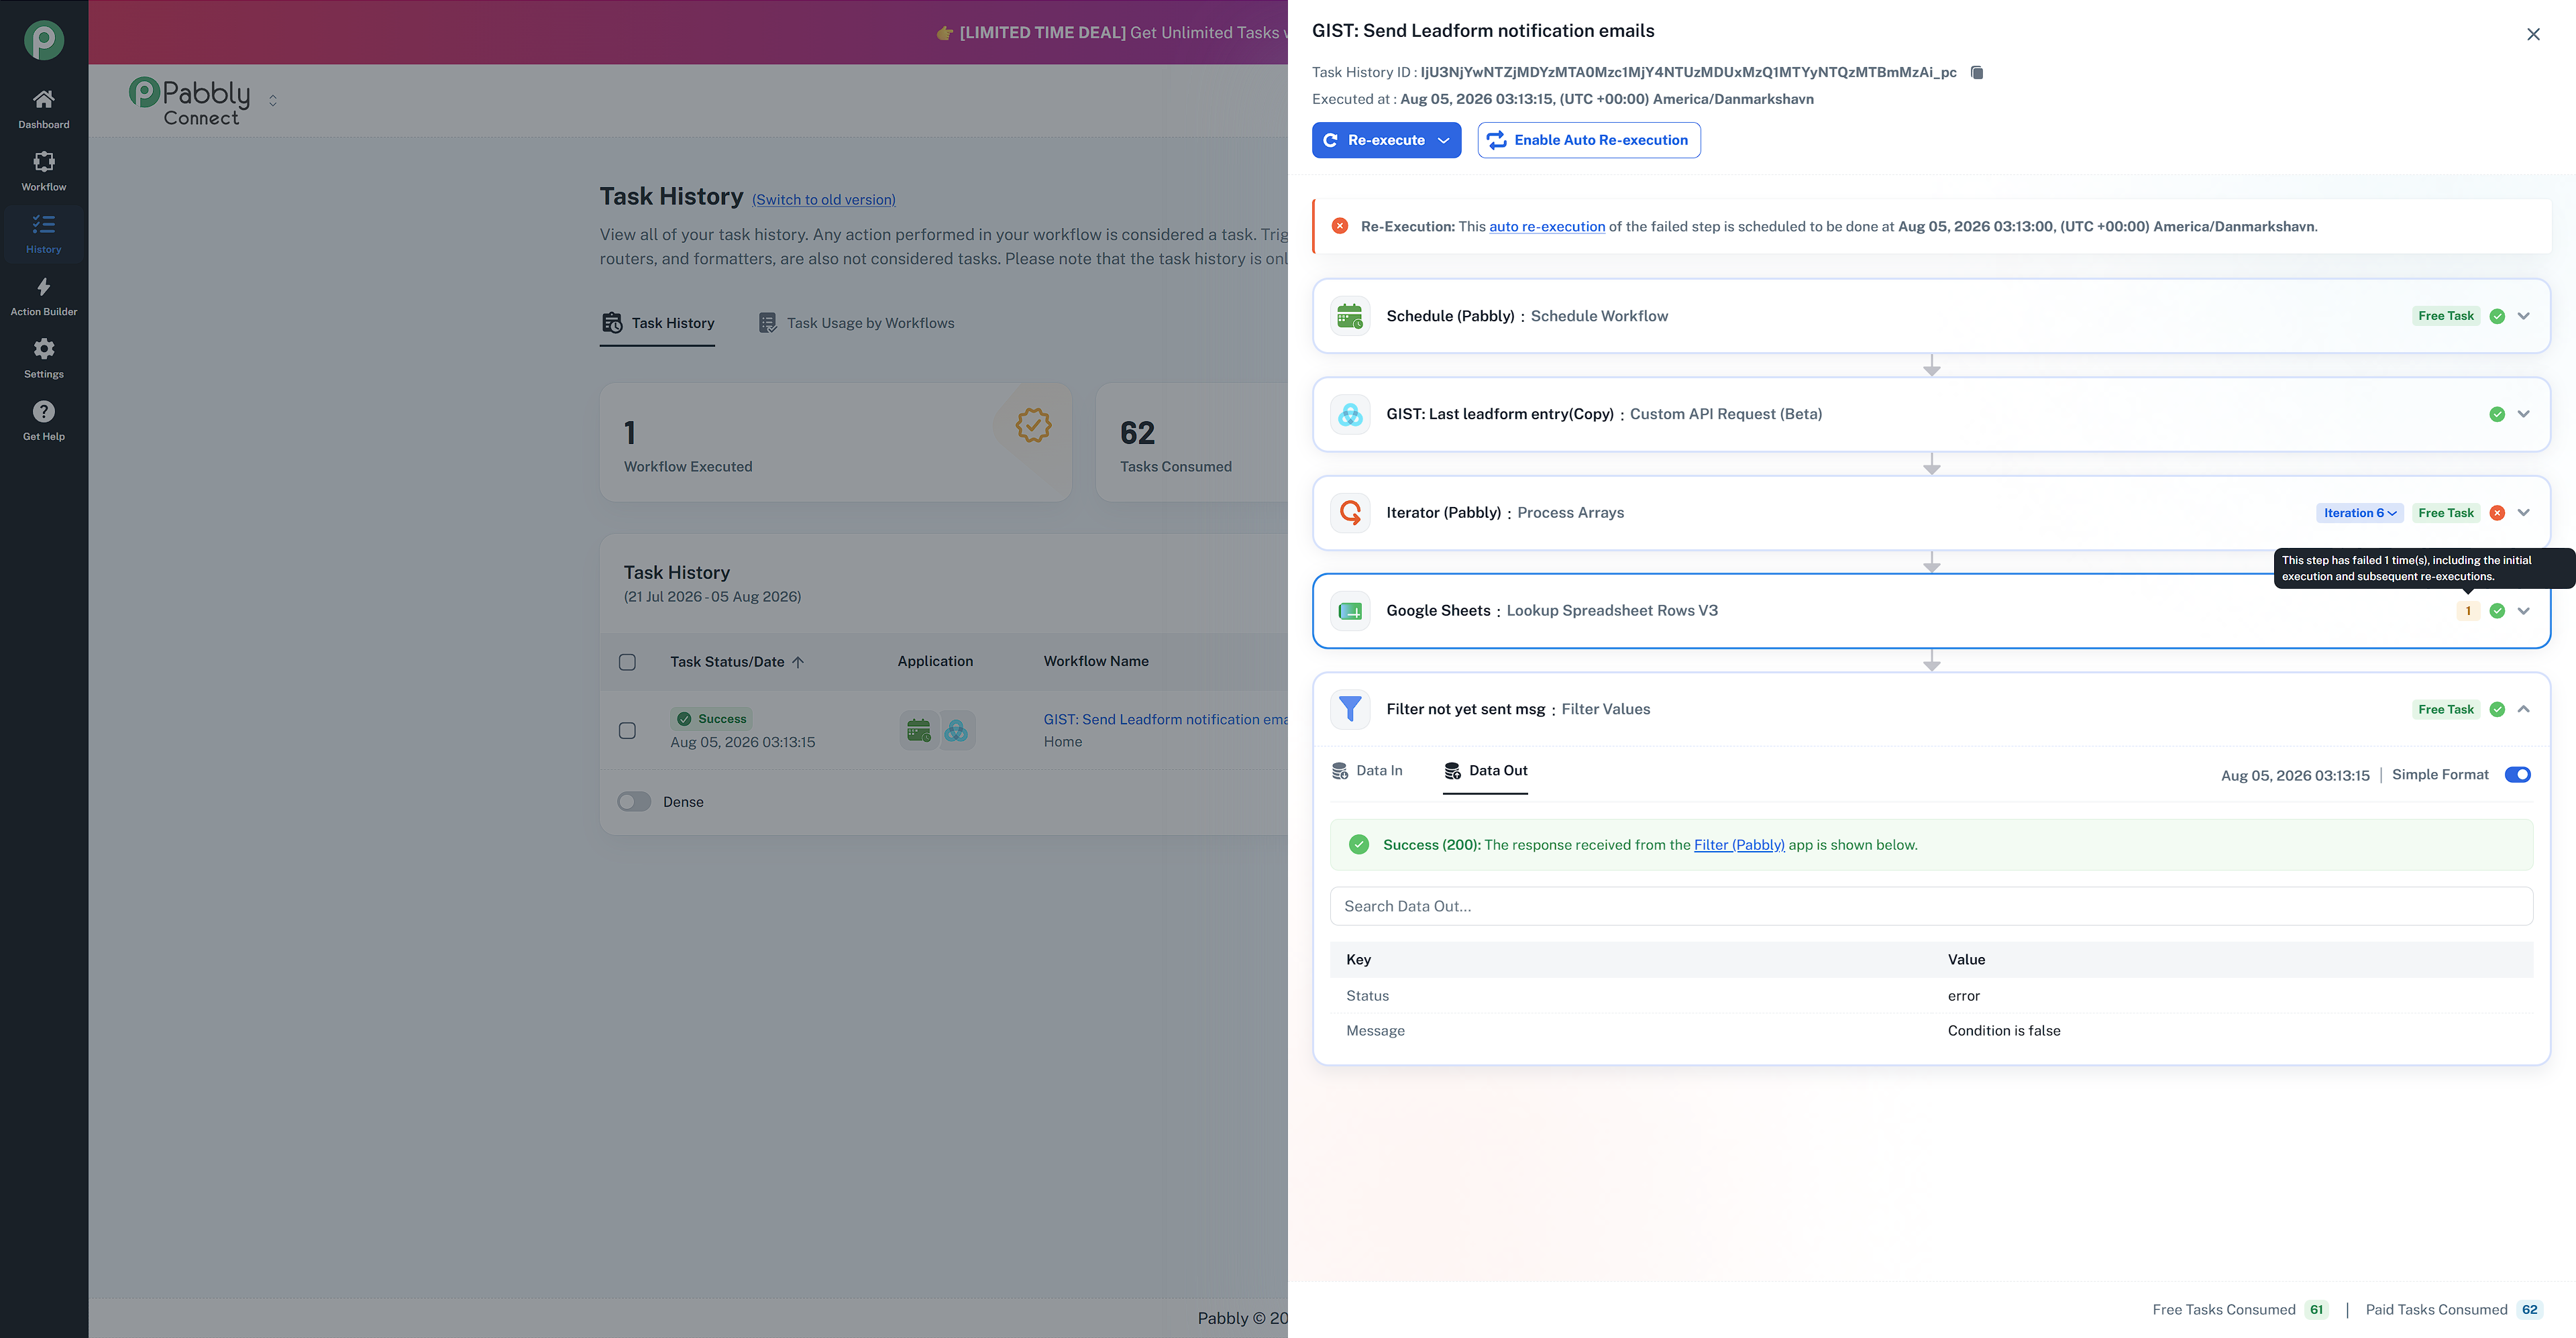Click the Re-execute button

(1386, 140)
